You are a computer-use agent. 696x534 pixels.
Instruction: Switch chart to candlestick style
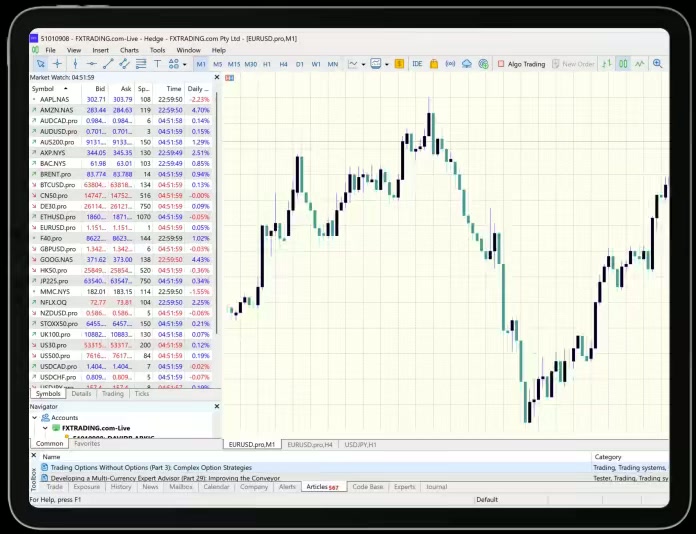coord(623,64)
